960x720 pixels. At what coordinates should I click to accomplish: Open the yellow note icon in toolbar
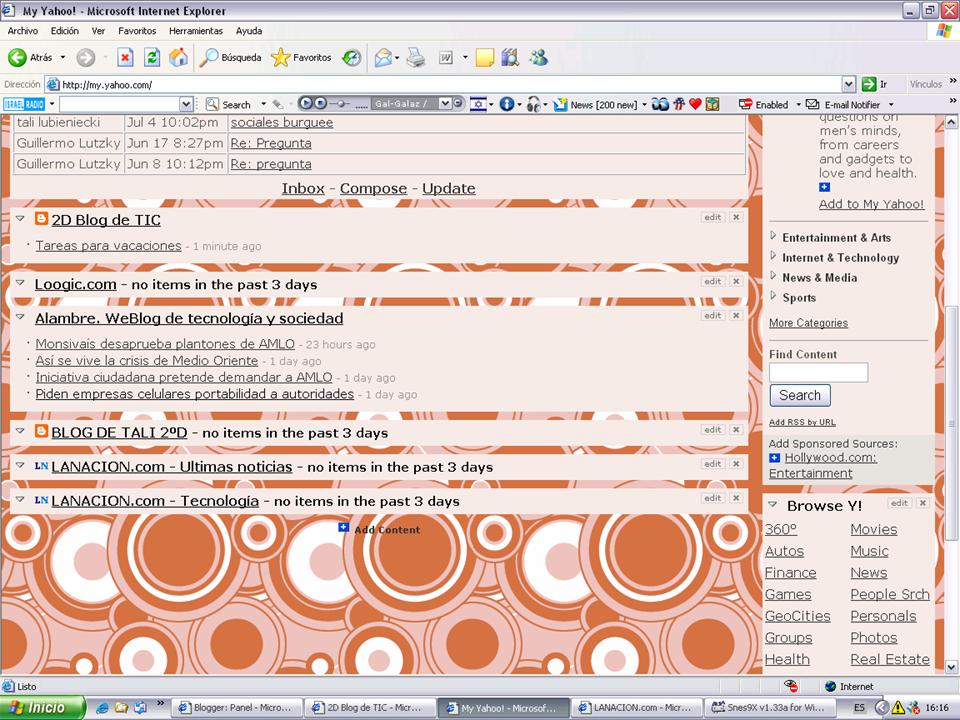pos(484,58)
